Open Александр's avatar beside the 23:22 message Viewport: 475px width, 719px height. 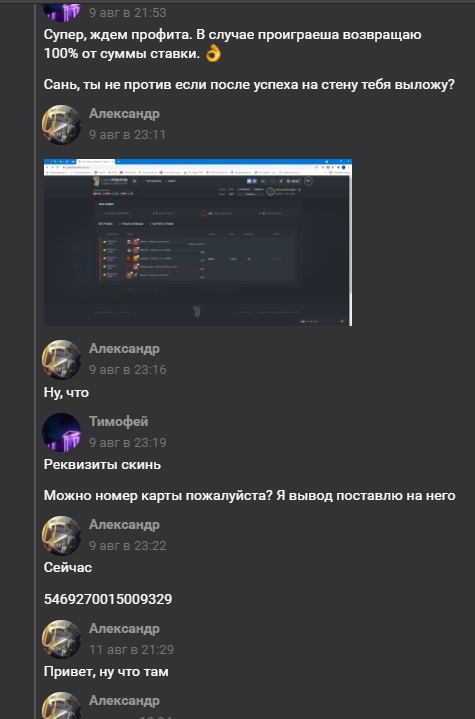tap(61, 535)
